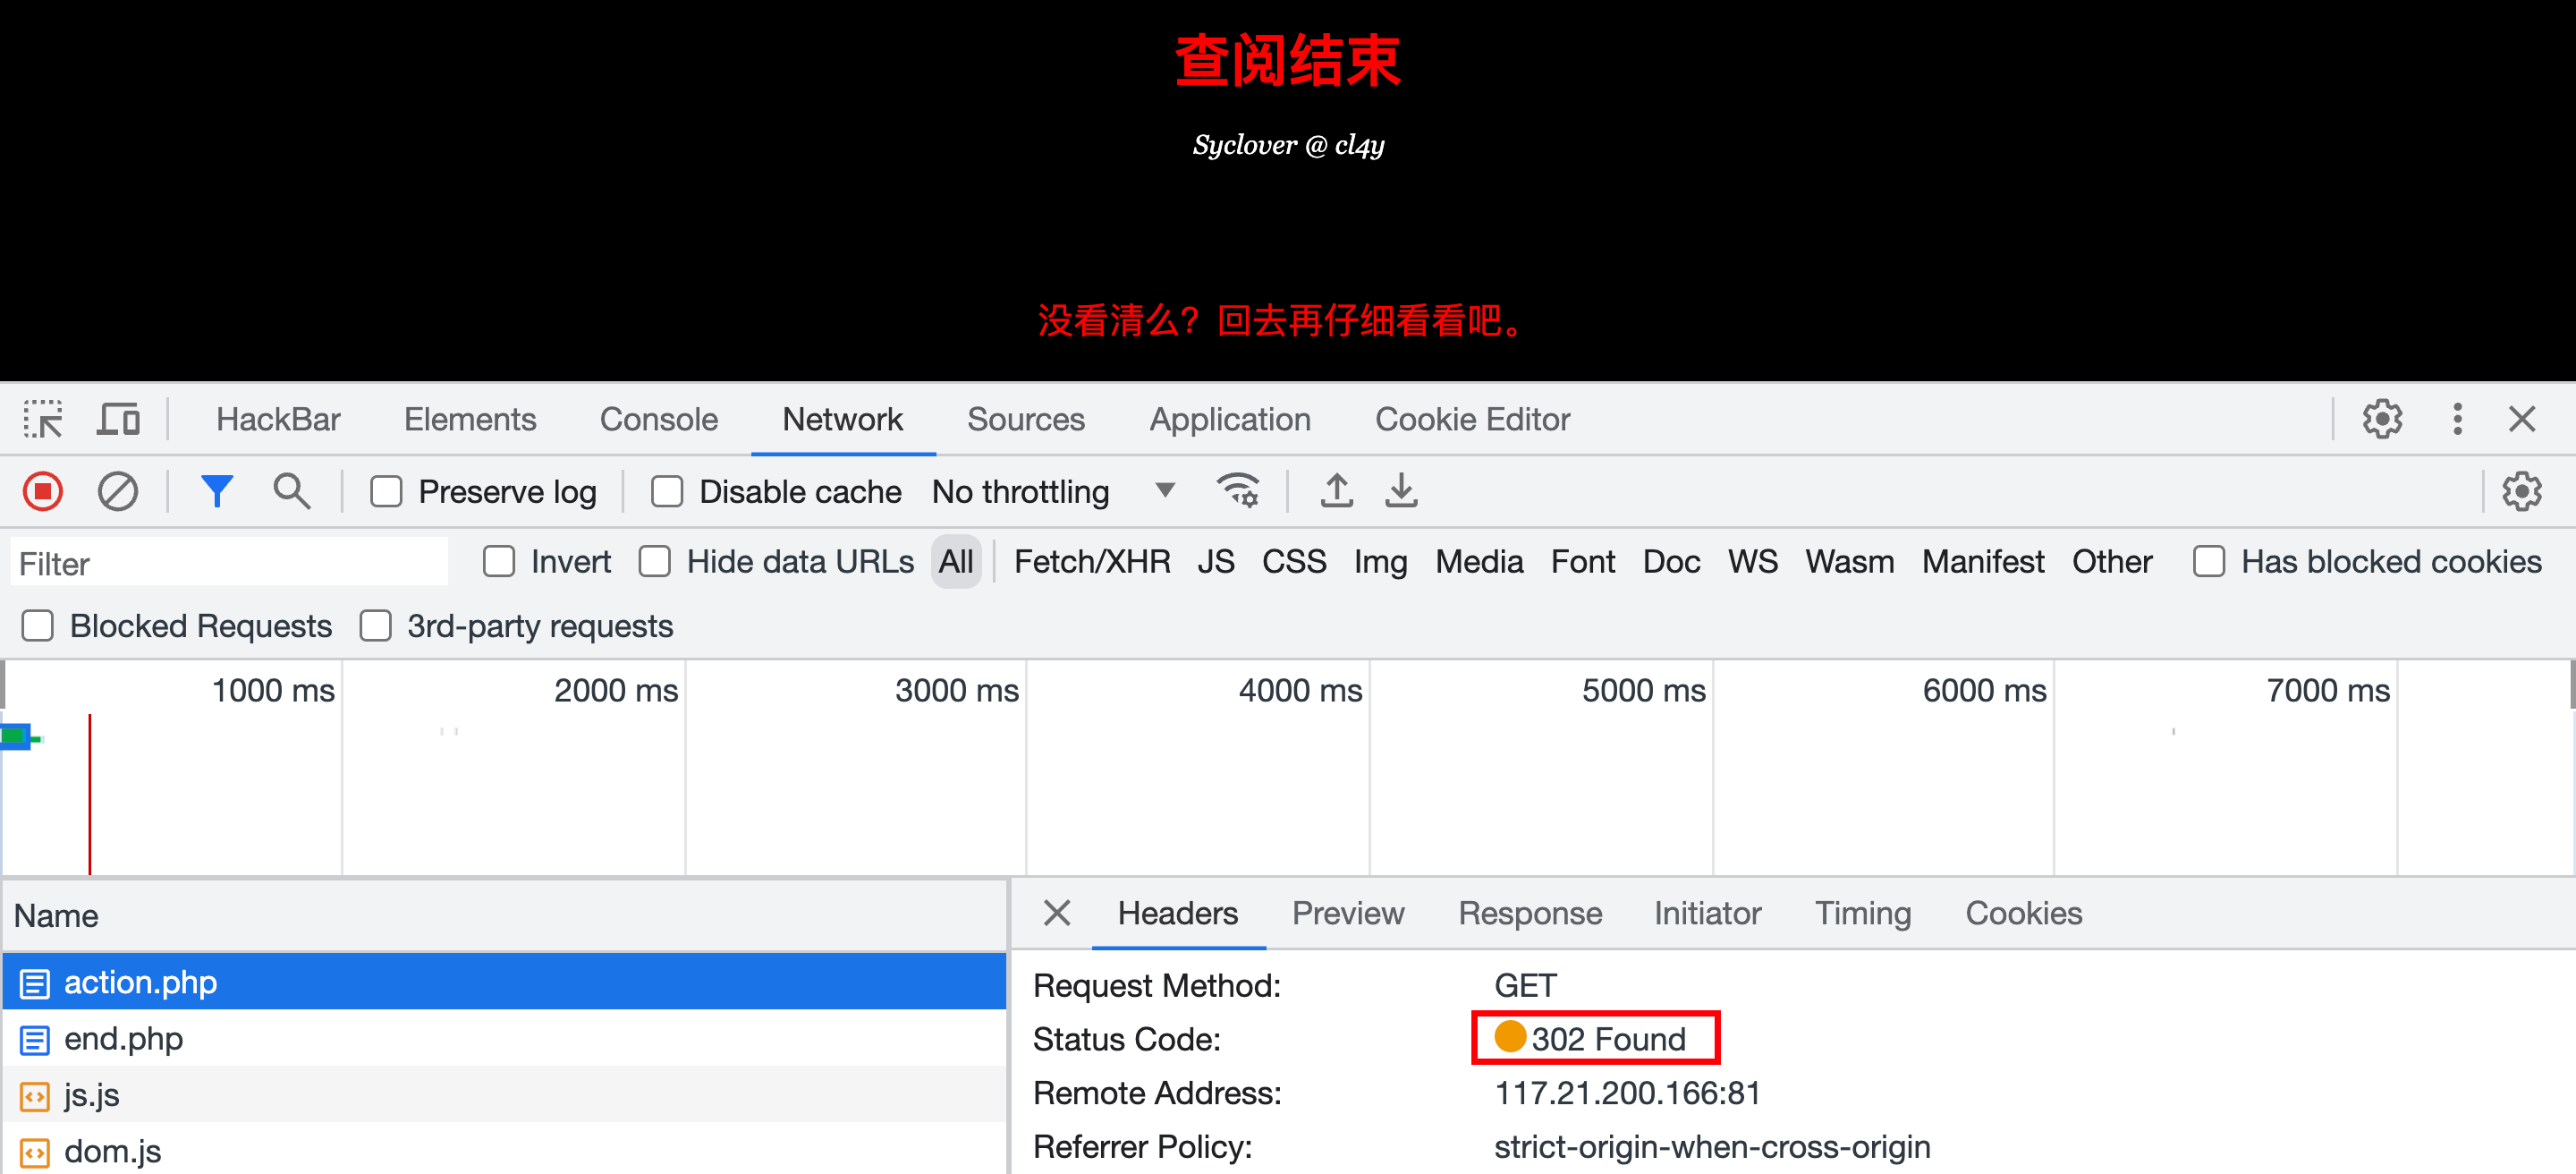The width and height of the screenshot is (2576, 1174).
Task: Check 3rd-party requests checkbox
Action: [x=375, y=626]
